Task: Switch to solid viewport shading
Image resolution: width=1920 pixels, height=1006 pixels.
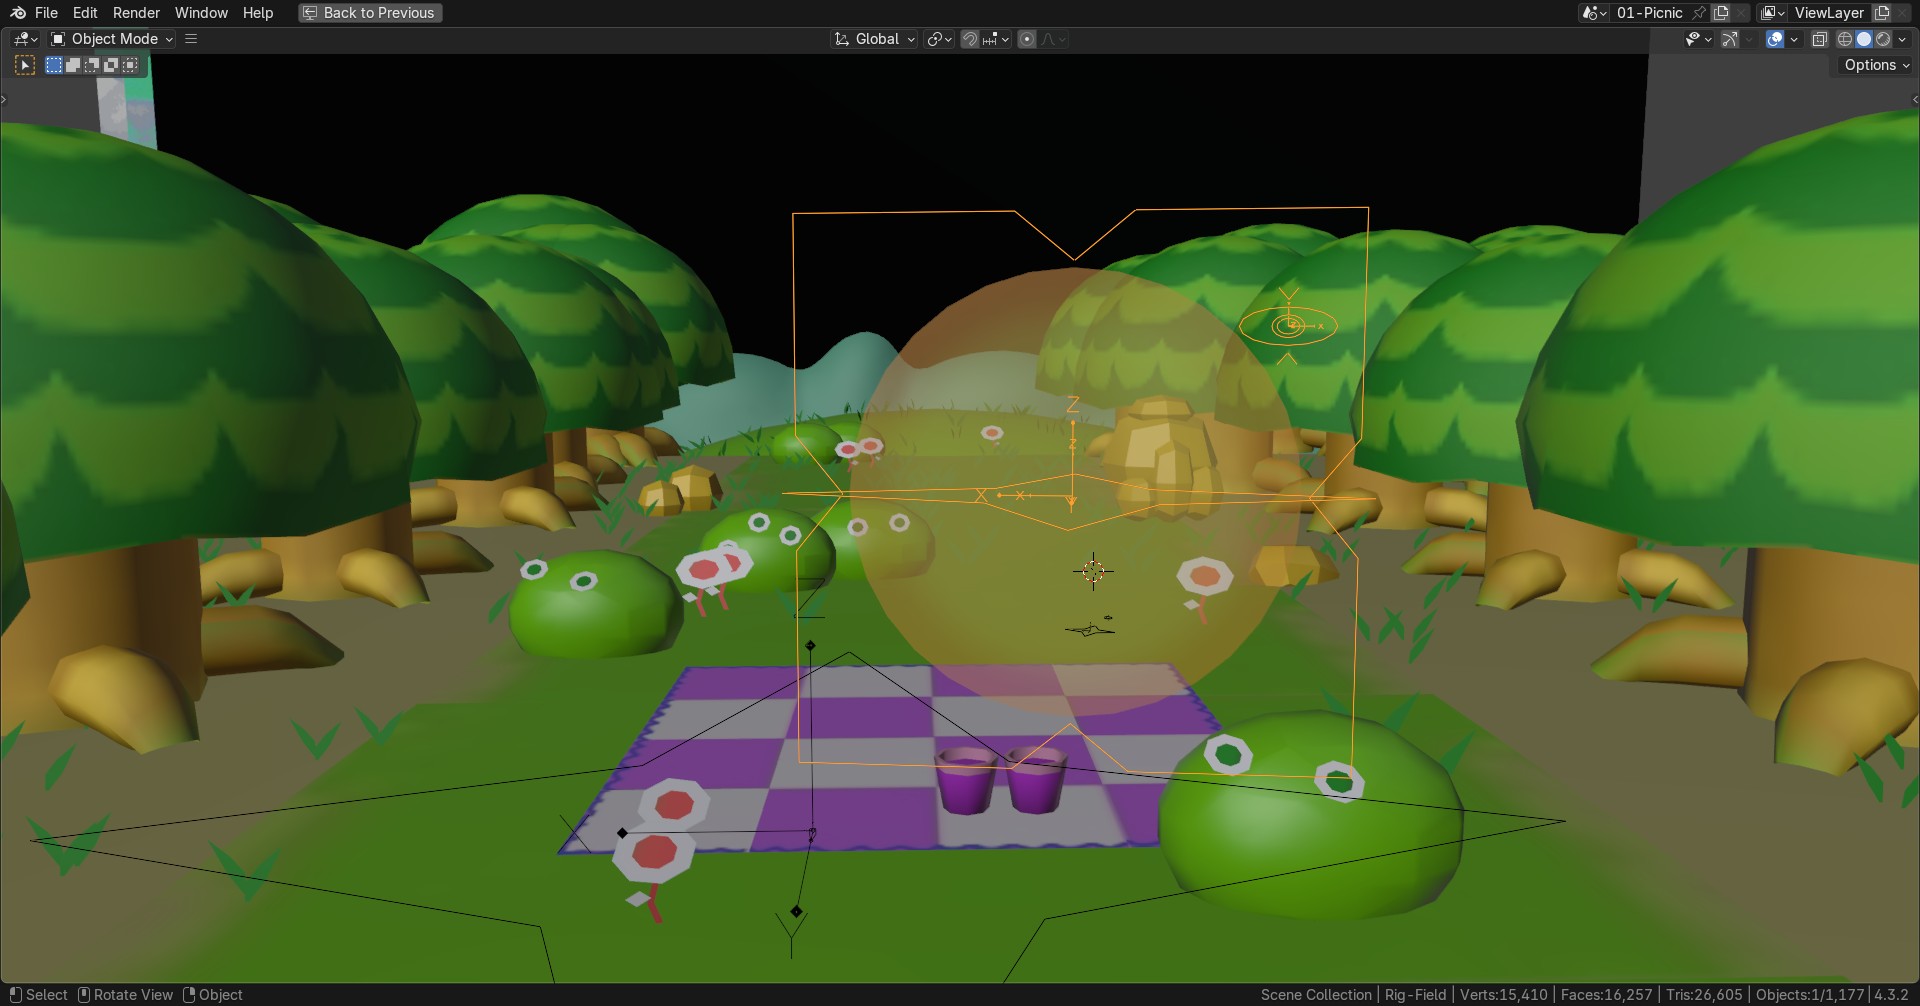Action: coord(1864,39)
